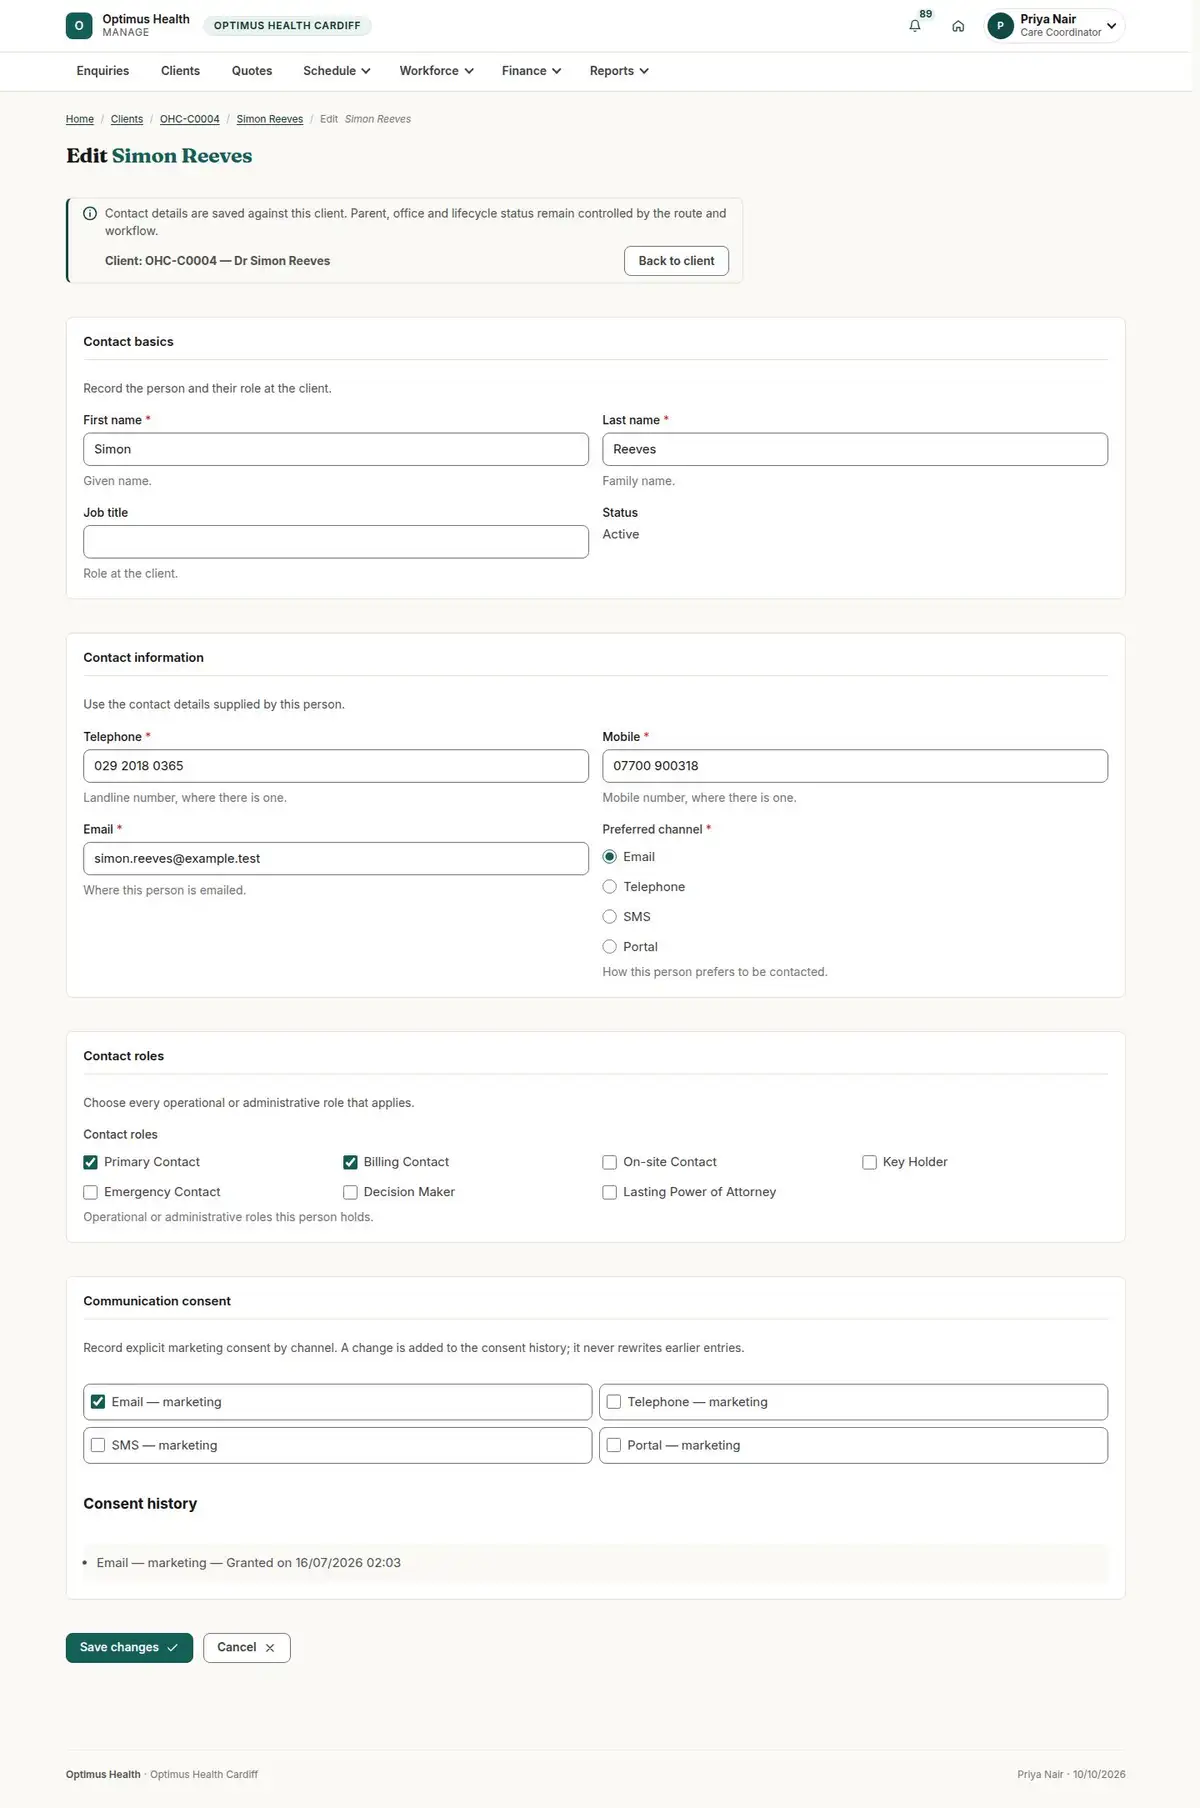Edit the First name field

click(x=336, y=450)
